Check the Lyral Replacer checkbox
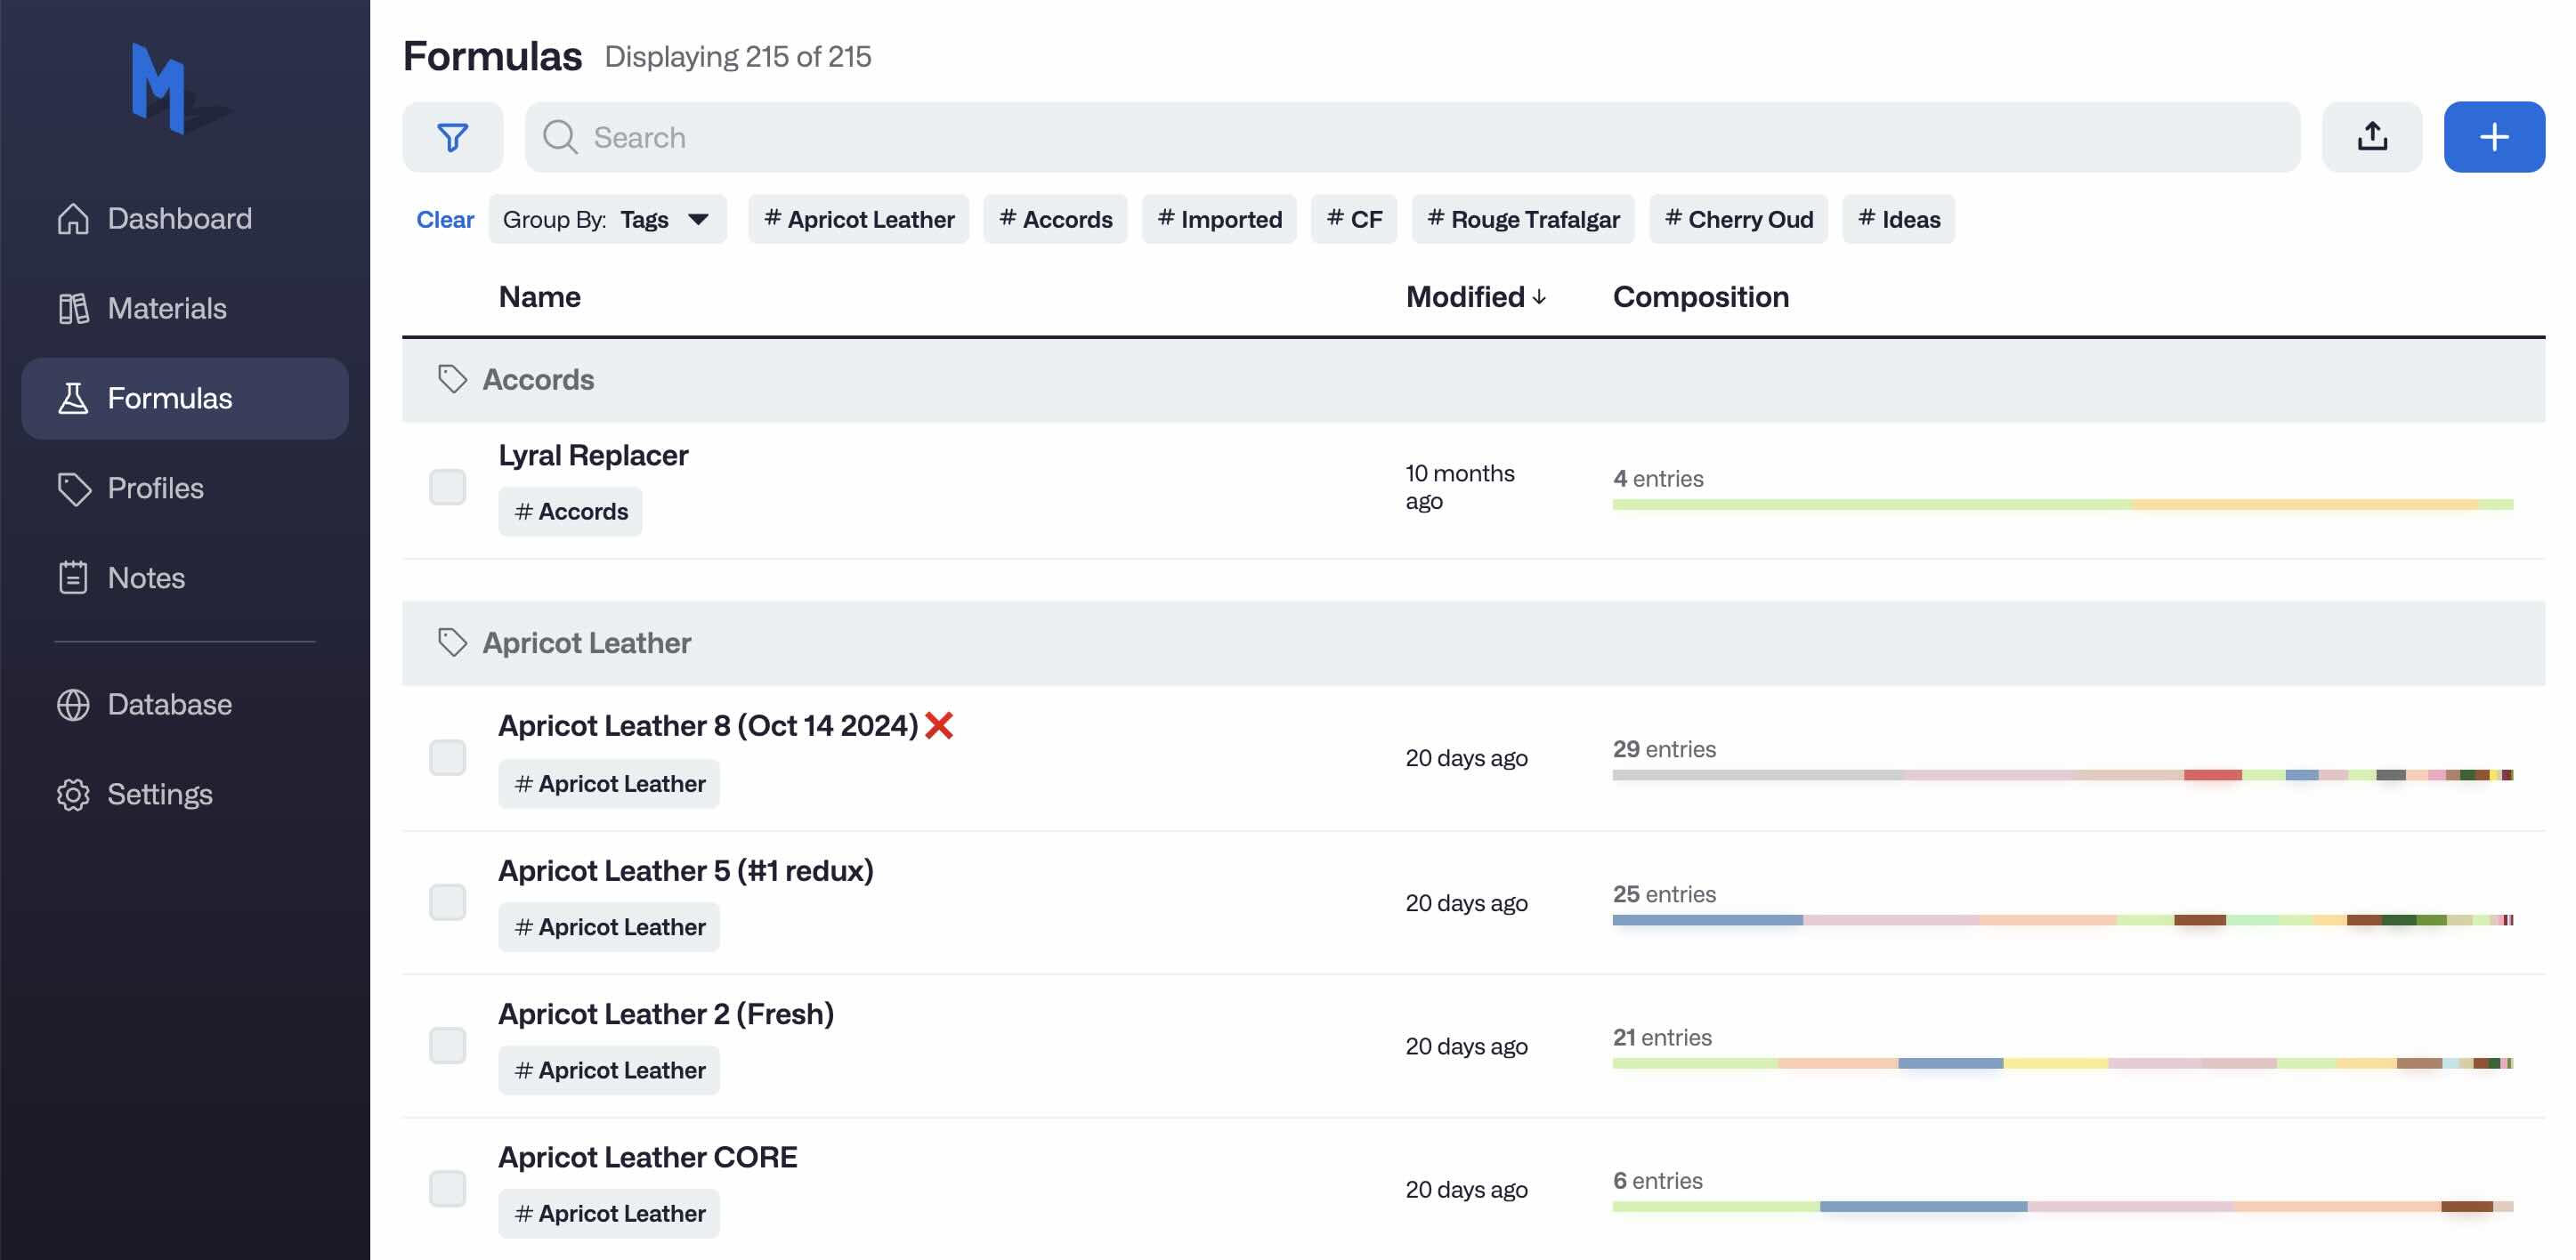 coord(447,487)
